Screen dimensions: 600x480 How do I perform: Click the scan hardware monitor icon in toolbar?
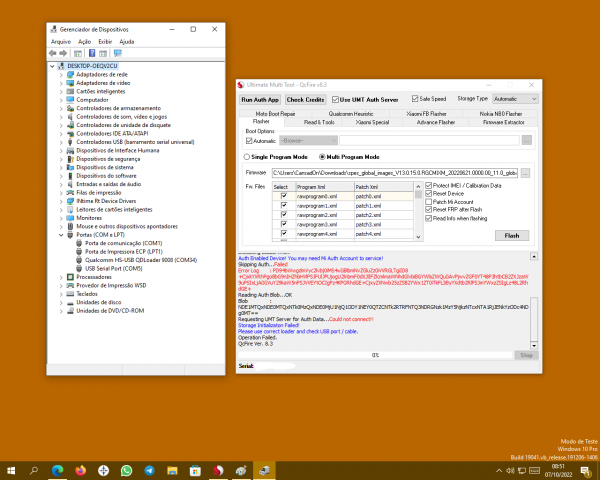click(117, 53)
